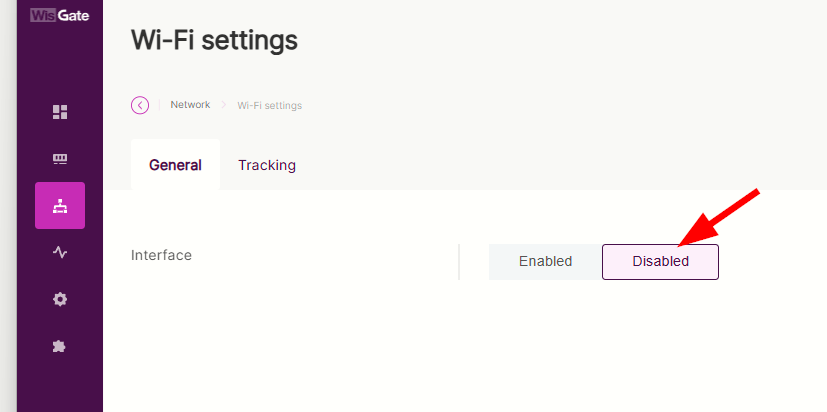Click the Wi-Fi settings breadcrumb
This screenshot has width=827, height=412.
click(x=269, y=105)
